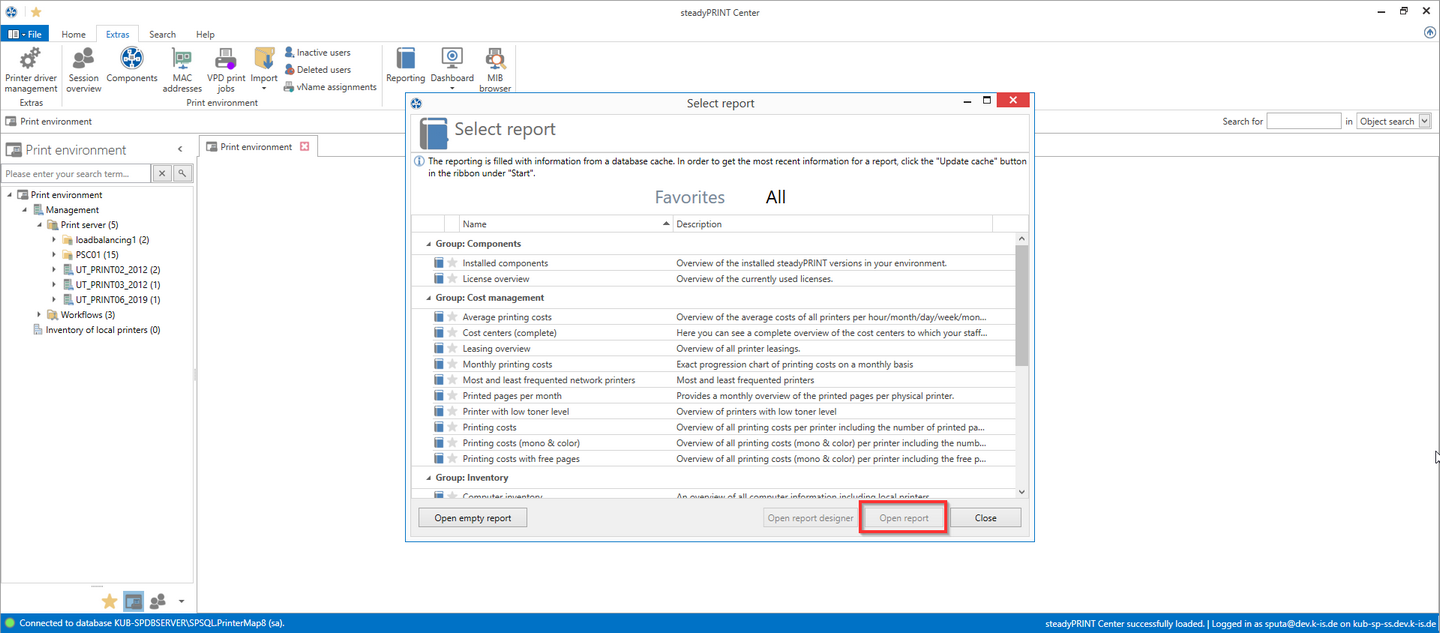Open the Components view in the ribbon
1440x633 pixels.
[132, 66]
